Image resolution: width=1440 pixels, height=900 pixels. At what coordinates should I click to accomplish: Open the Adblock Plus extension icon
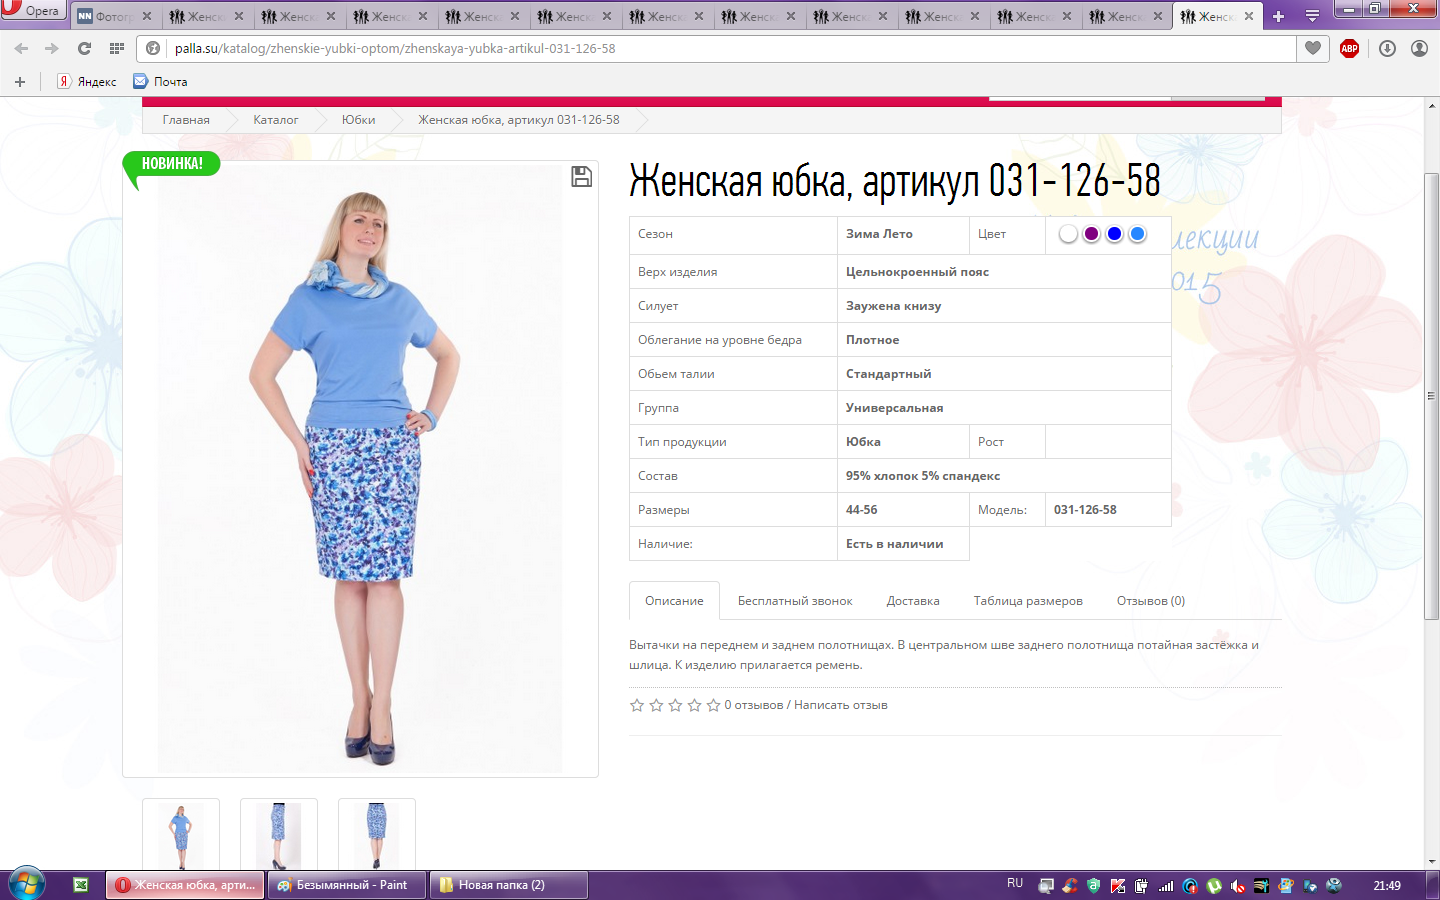(x=1349, y=48)
